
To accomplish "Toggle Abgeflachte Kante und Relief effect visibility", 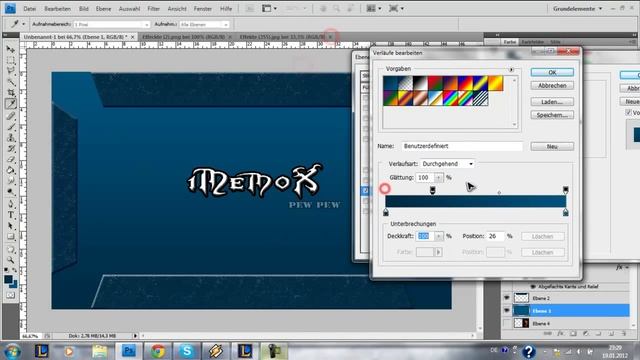I will point(533,287).
